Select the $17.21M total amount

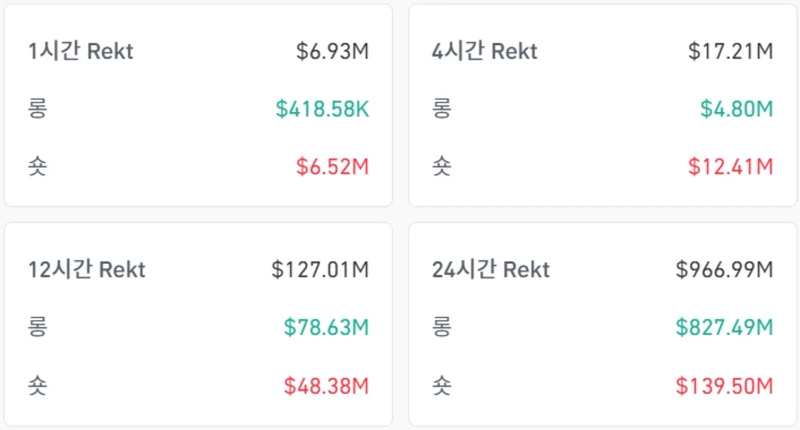click(x=731, y=52)
